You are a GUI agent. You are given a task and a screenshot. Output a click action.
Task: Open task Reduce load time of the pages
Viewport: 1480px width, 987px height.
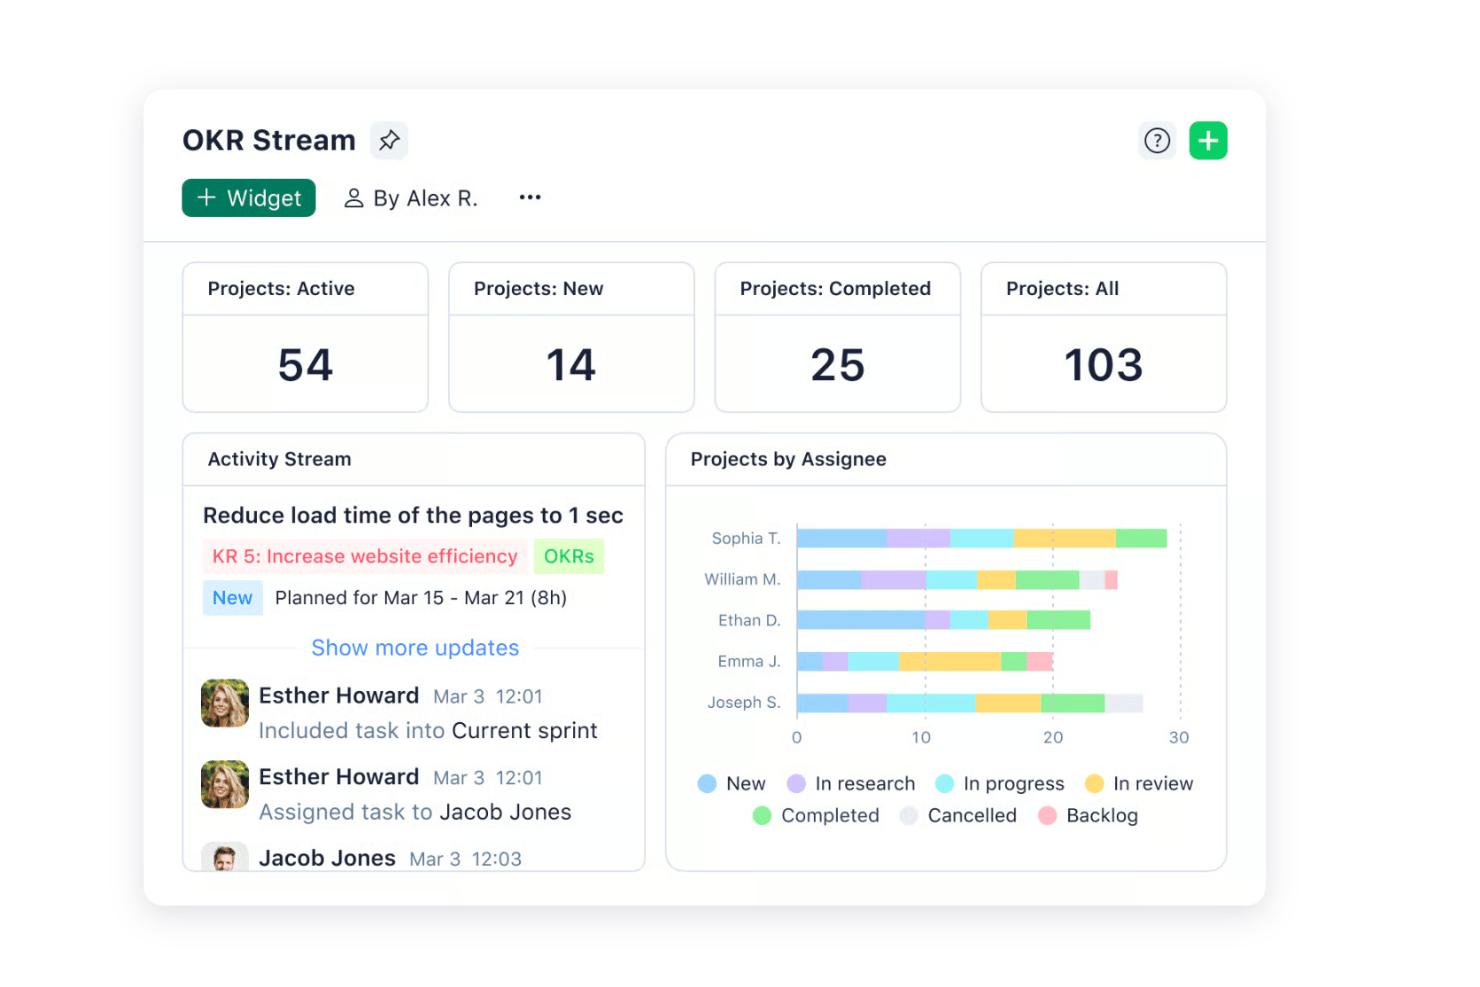[413, 516]
